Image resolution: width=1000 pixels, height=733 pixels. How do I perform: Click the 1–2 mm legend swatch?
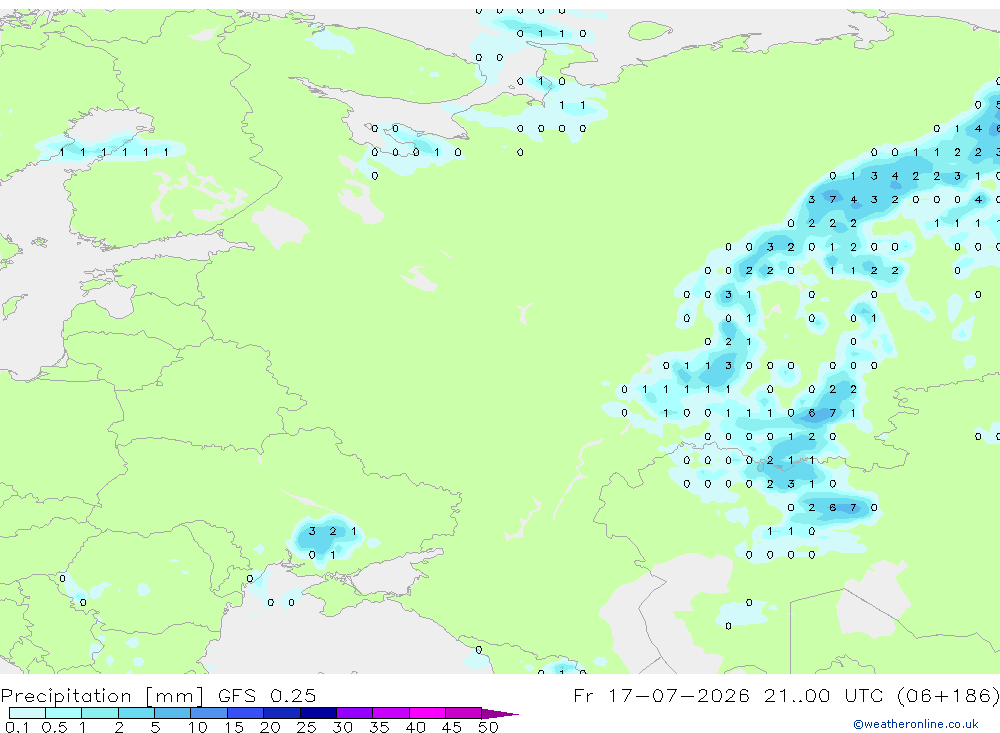(99, 713)
